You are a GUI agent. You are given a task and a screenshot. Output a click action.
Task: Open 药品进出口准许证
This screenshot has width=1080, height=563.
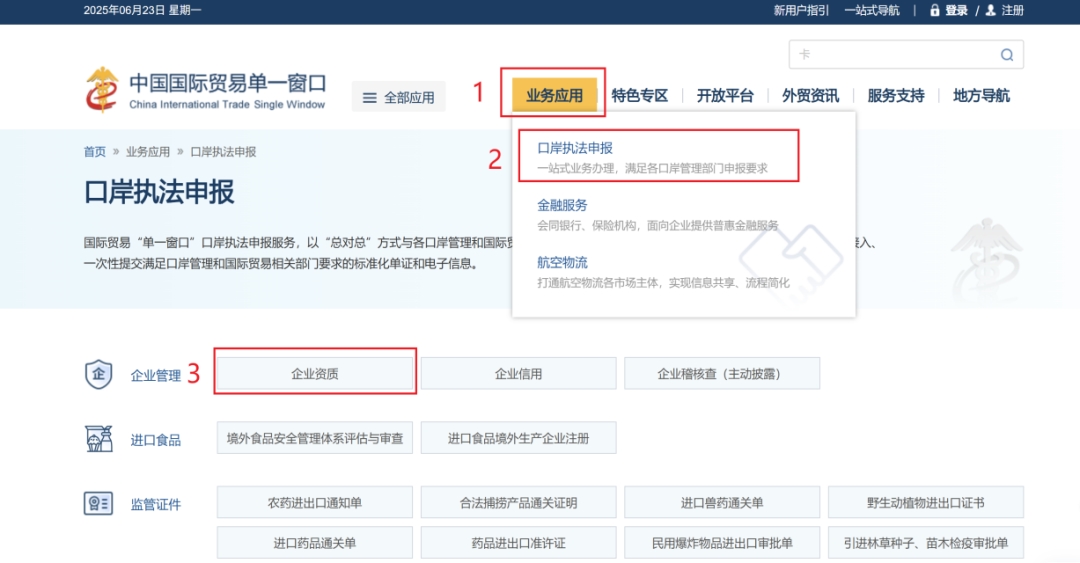(519, 543)
